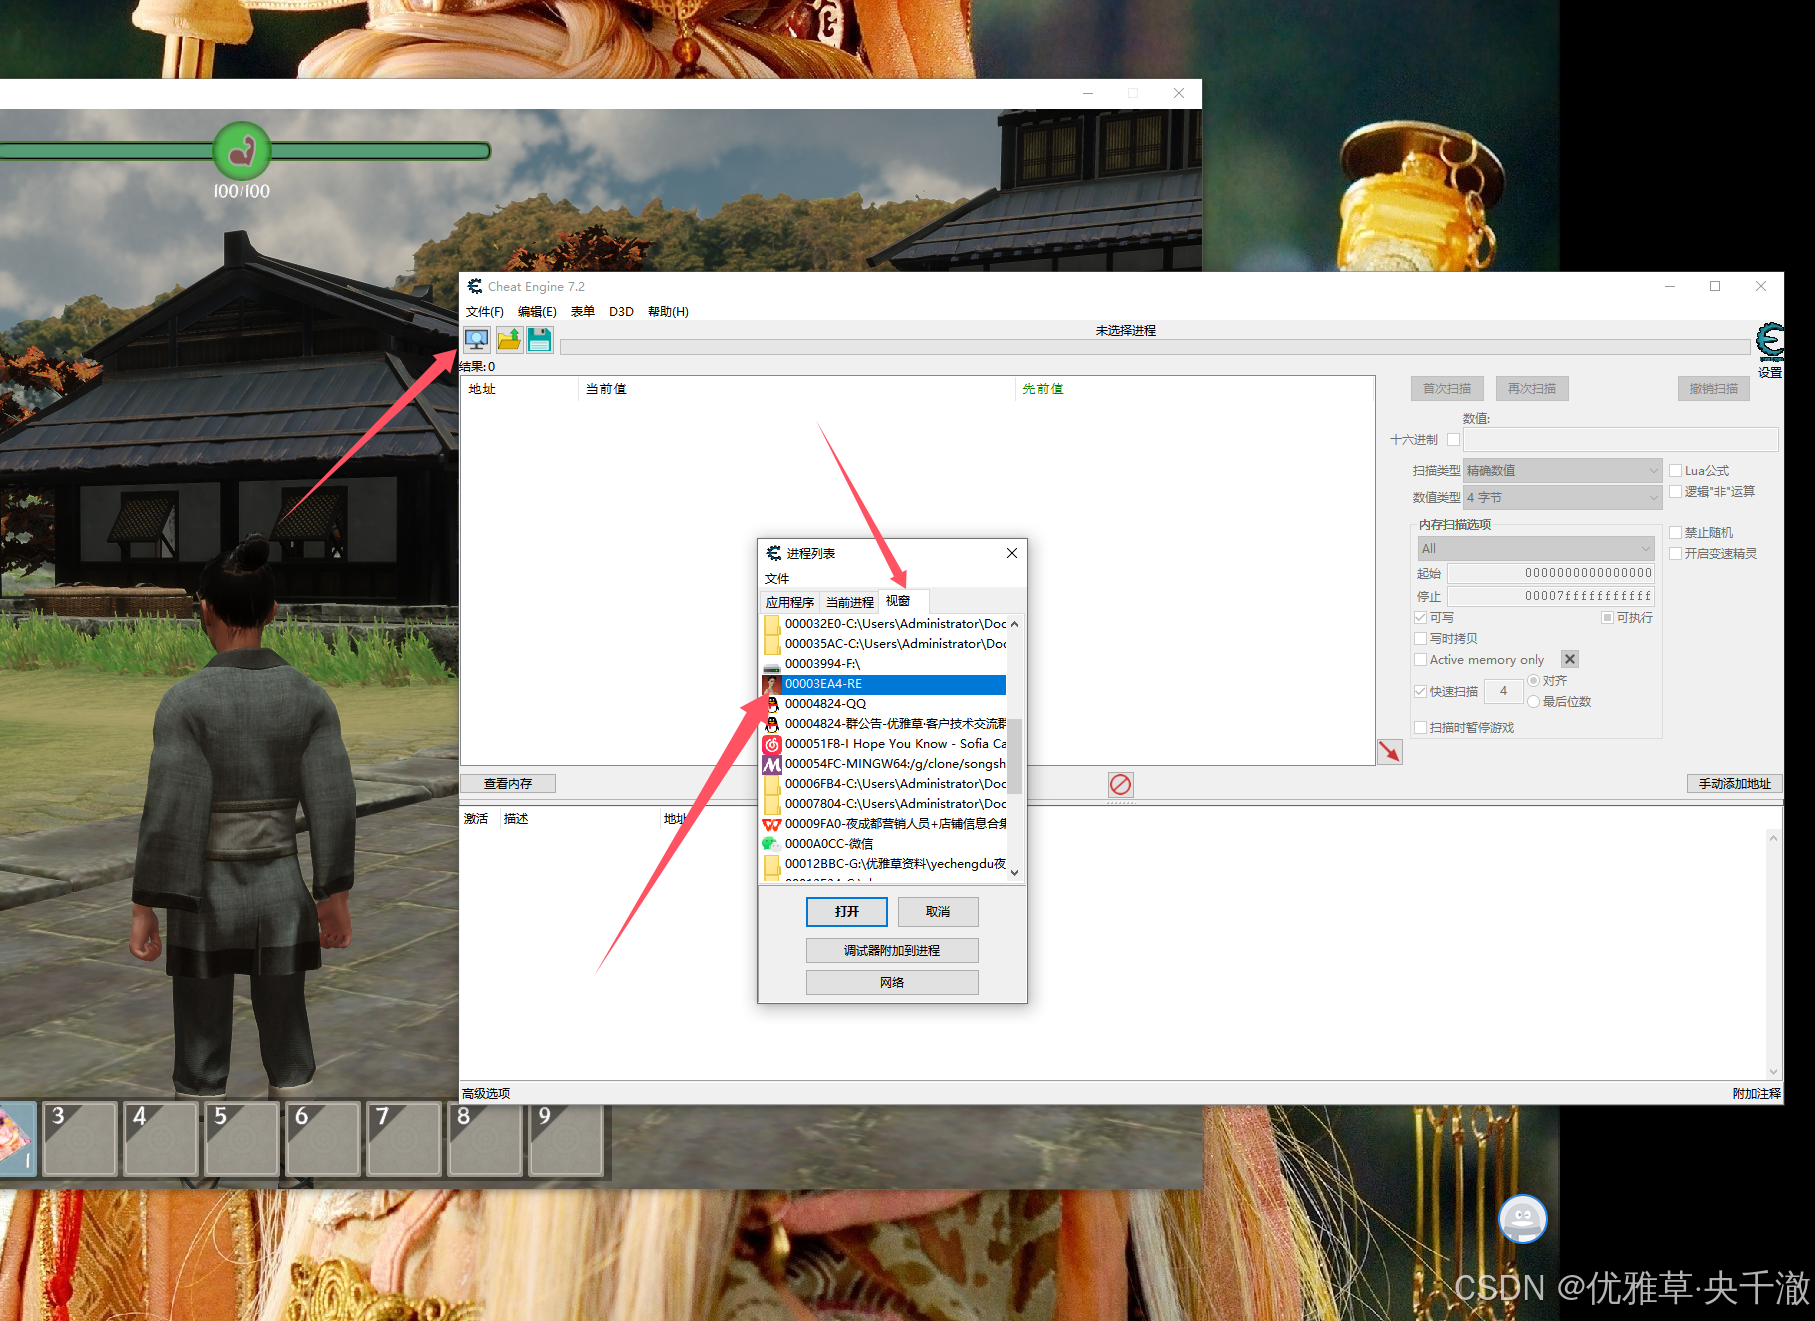Screen dimensions: 1815x1321
Task: Open the 表单 menu
Action: point(583,312)
